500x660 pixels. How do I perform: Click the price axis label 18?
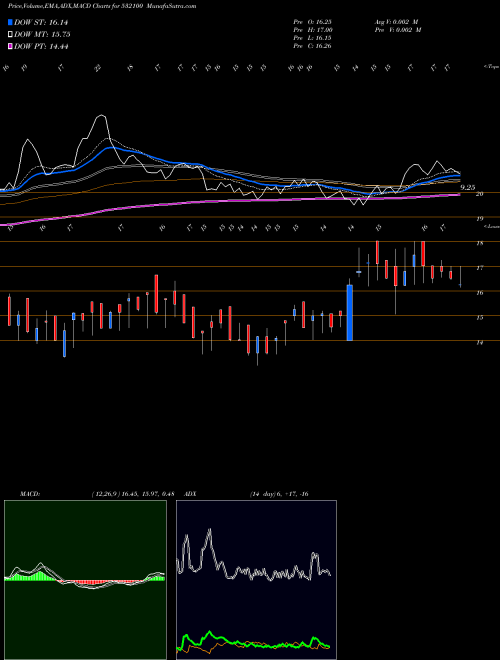479,243
